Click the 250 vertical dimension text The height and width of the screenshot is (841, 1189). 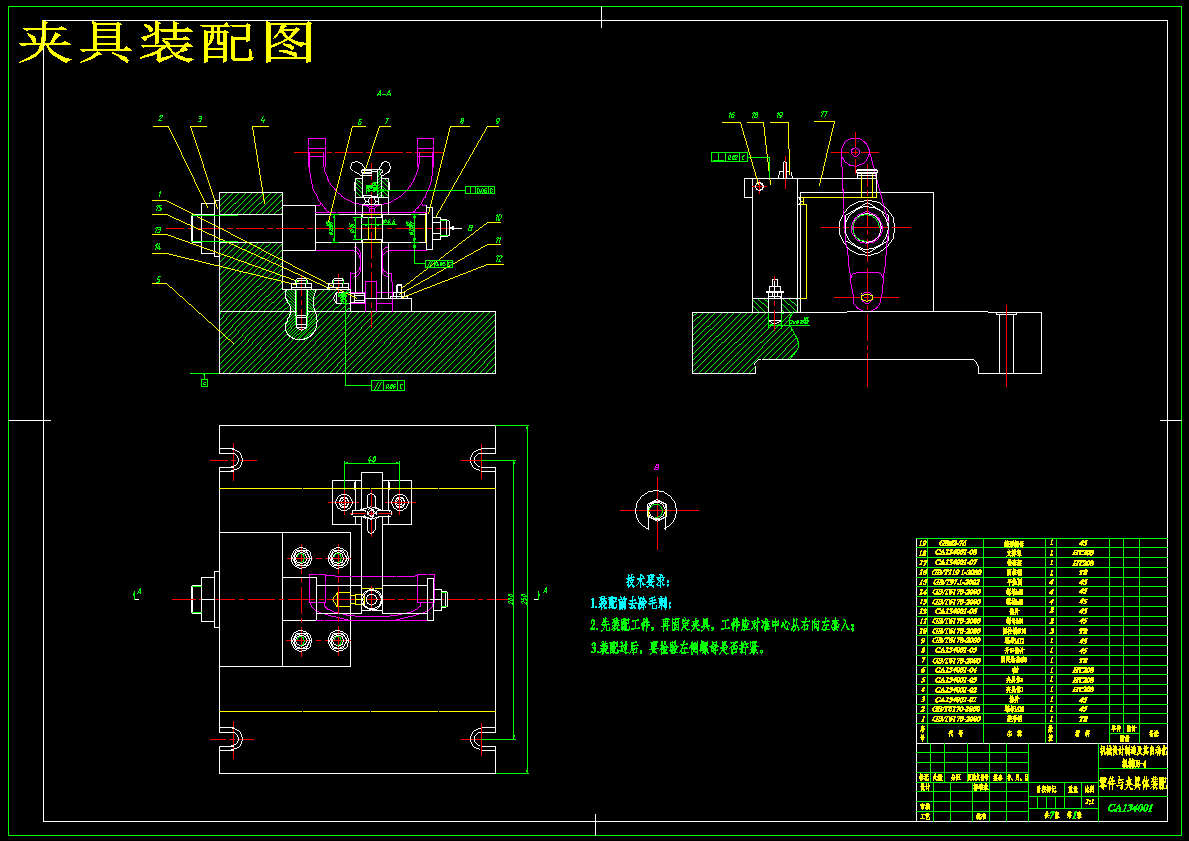[x=523, y=599]
